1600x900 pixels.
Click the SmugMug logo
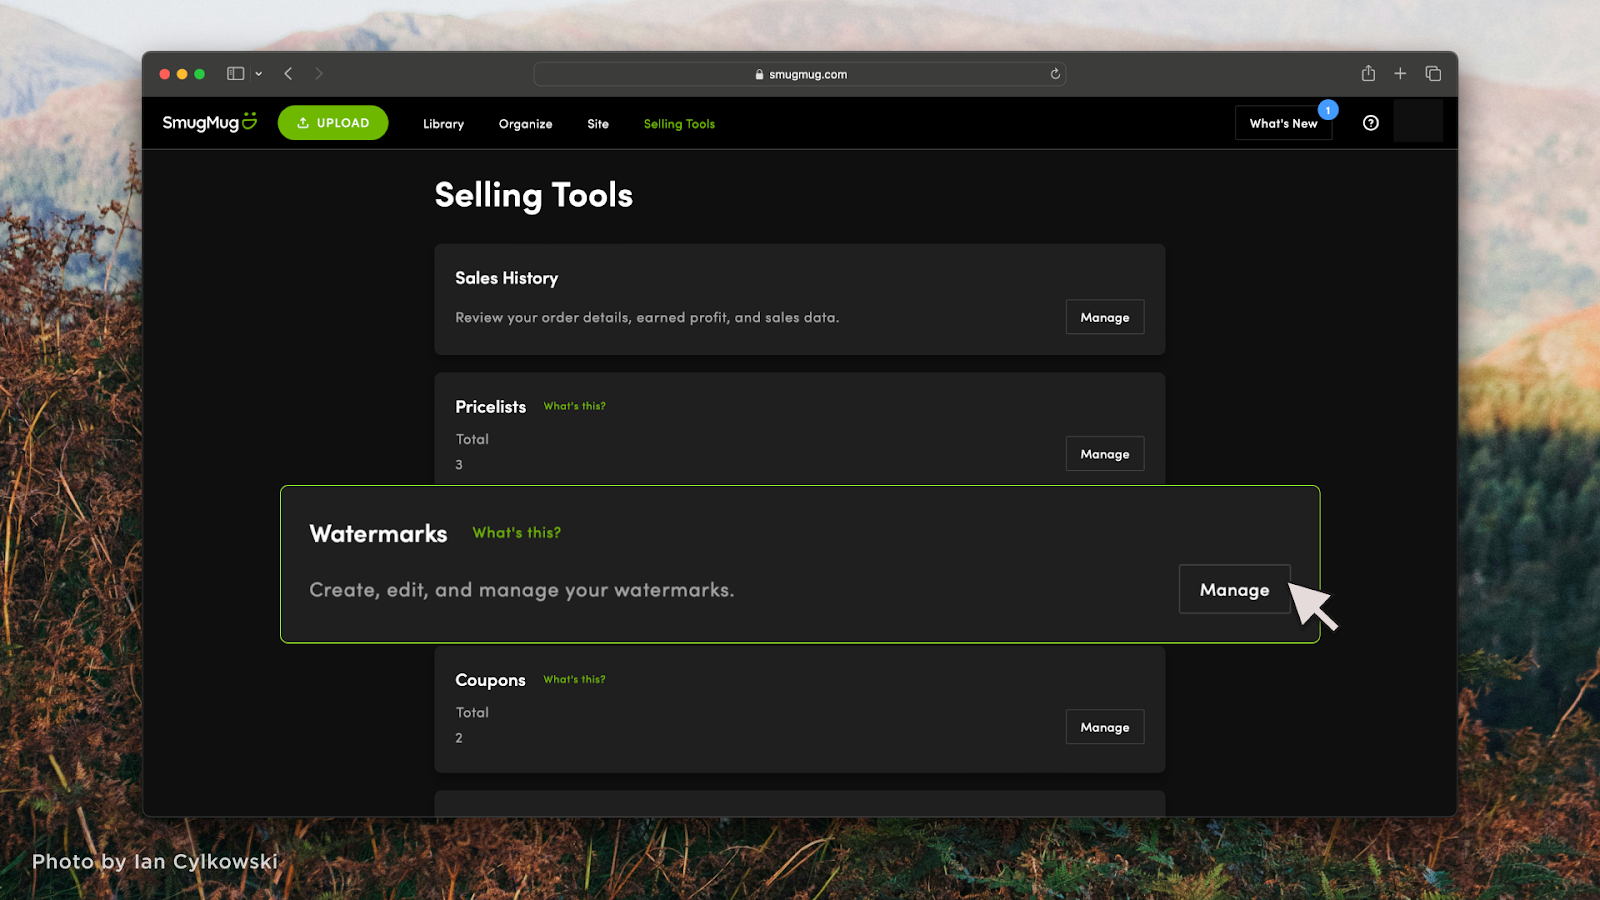pyautogui.click(x=210, y=122)
